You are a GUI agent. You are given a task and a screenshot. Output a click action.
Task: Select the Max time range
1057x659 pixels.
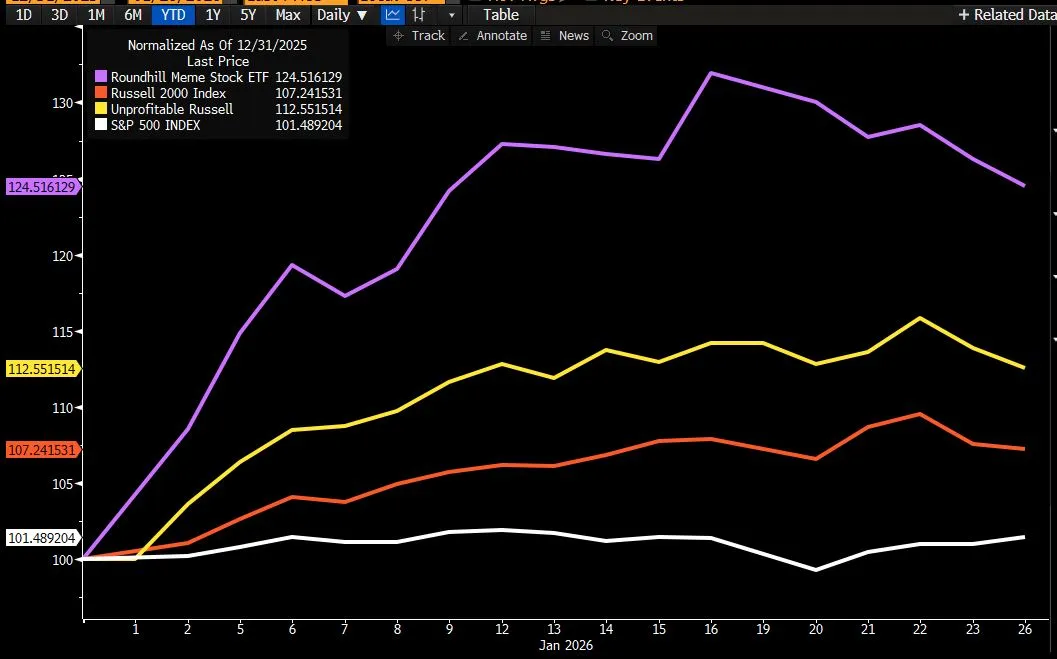(288, 15)
